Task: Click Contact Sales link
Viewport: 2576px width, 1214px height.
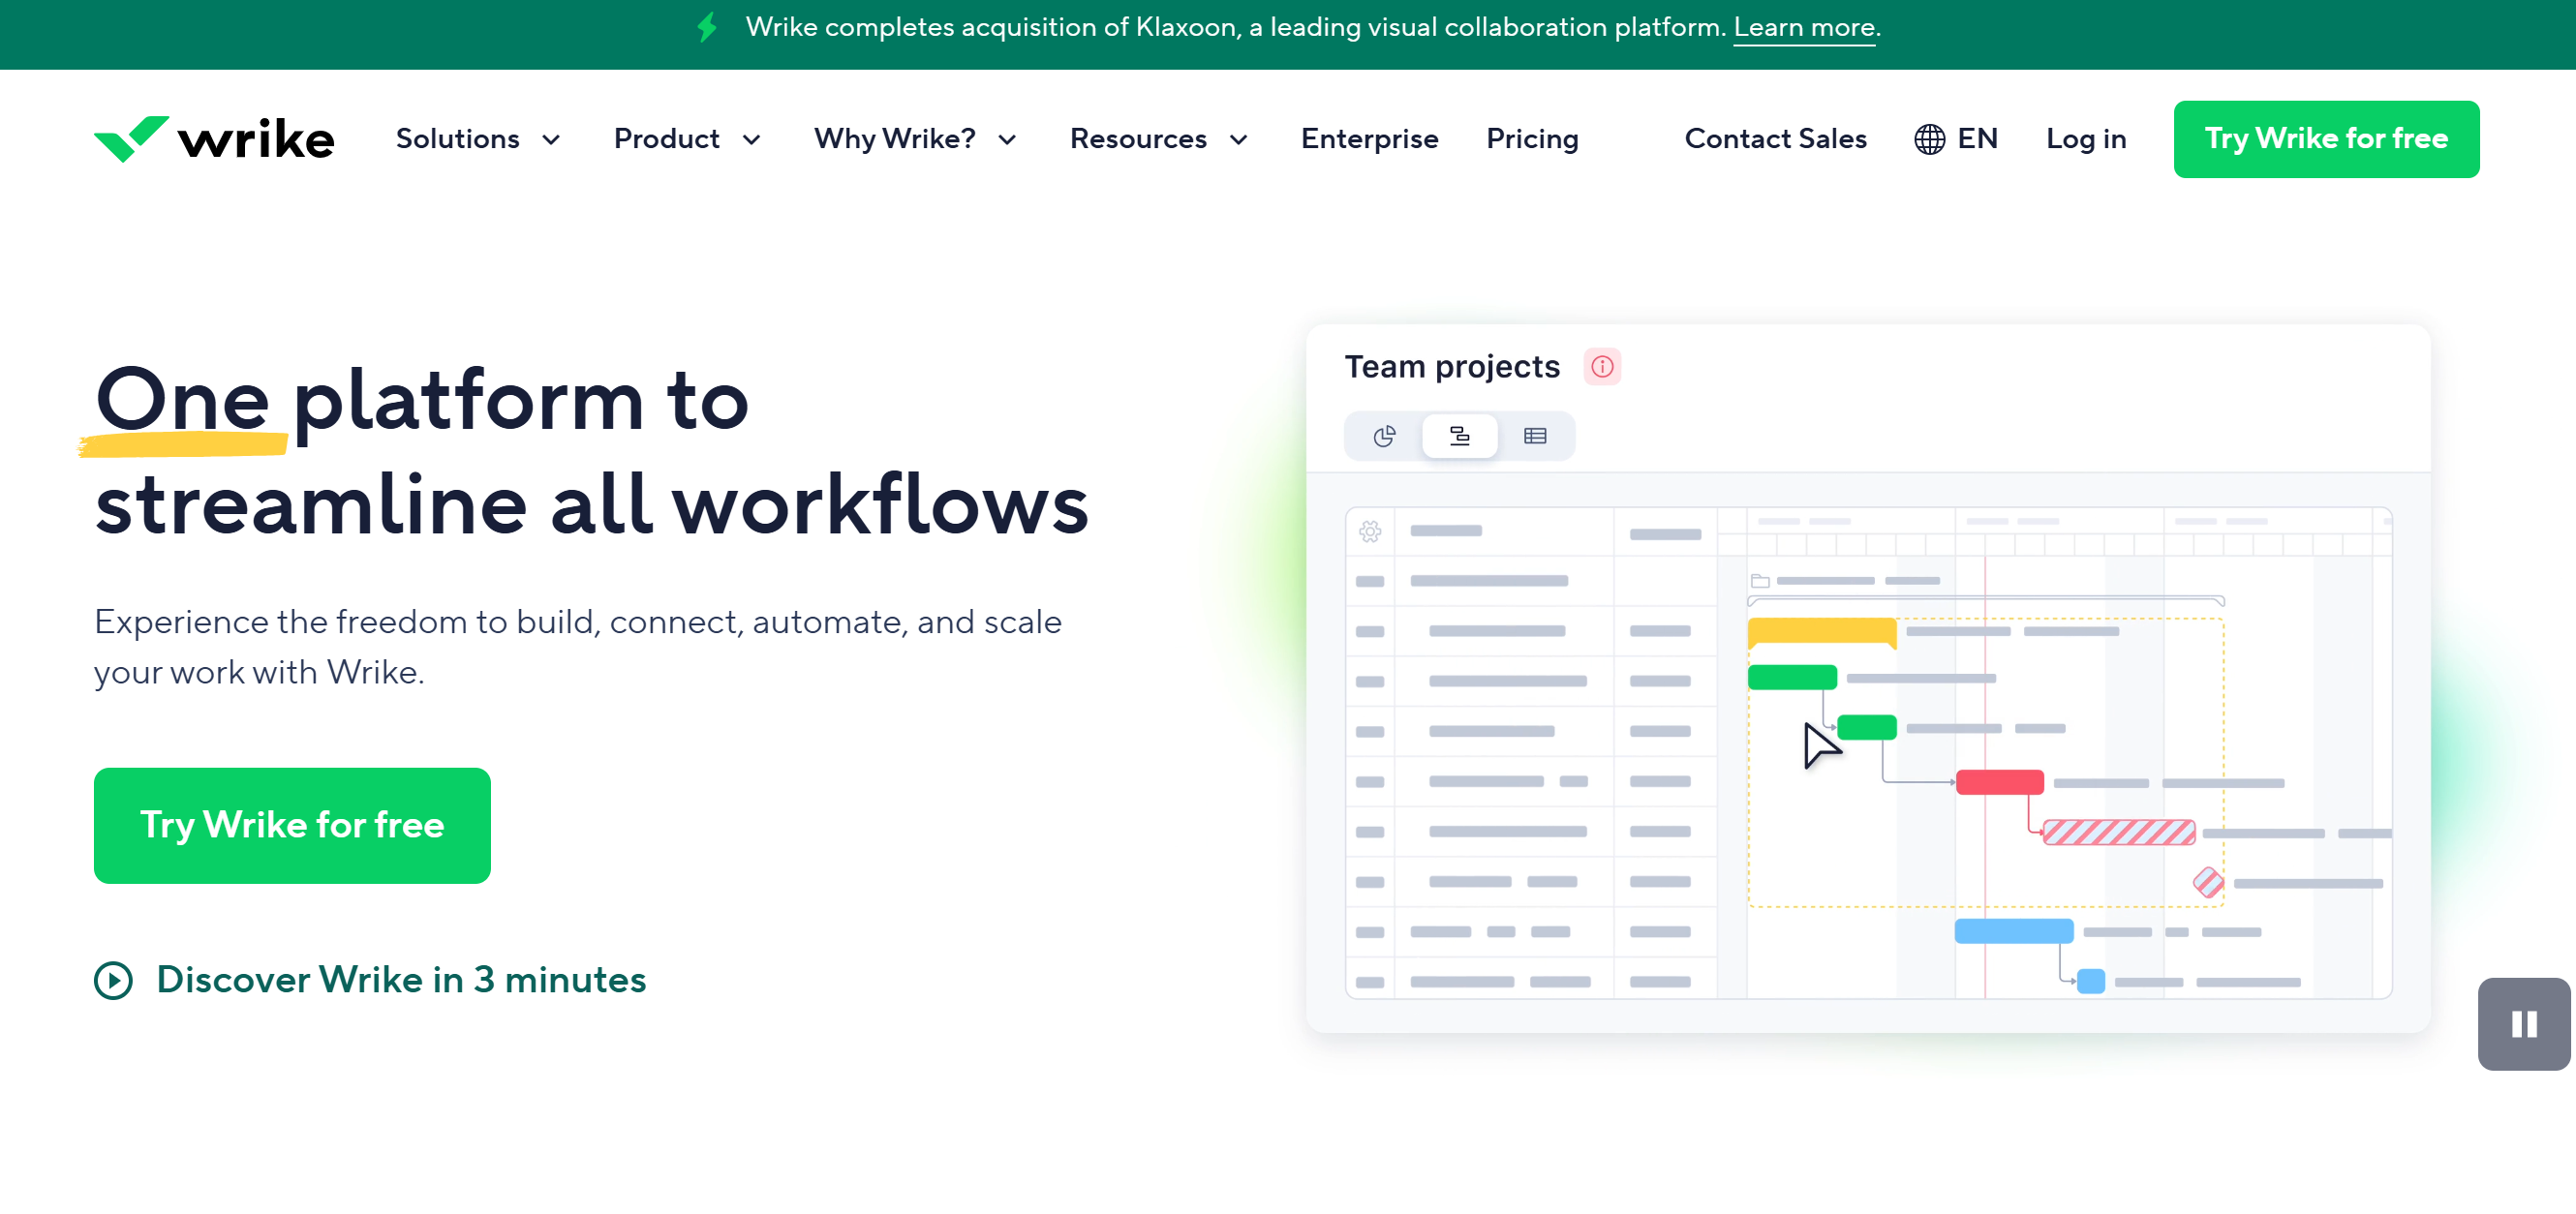Action: click(x=1775, y=139)
